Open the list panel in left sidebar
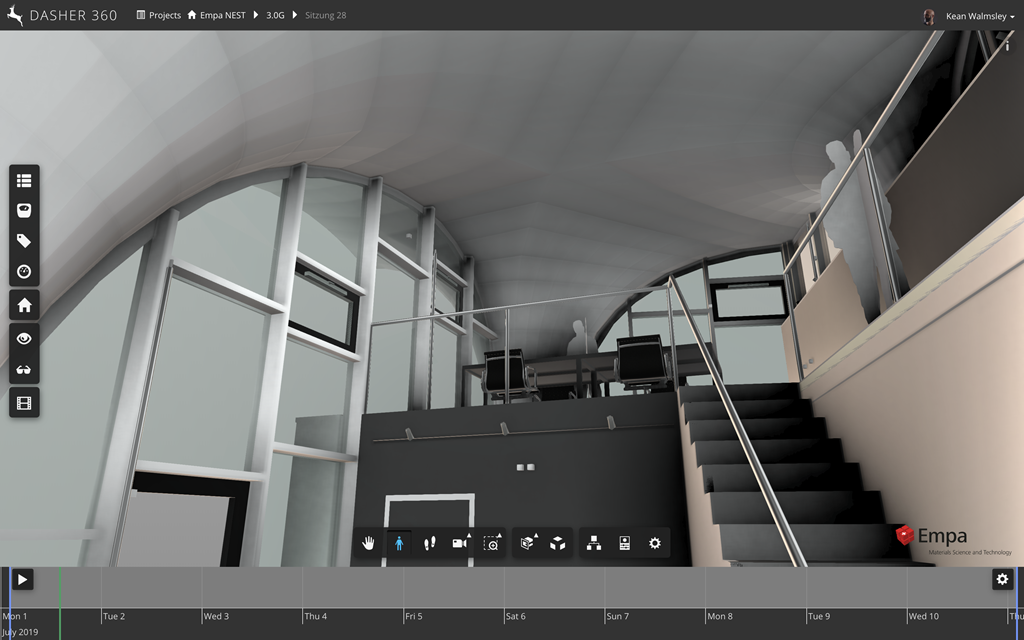 click(24, 181)
